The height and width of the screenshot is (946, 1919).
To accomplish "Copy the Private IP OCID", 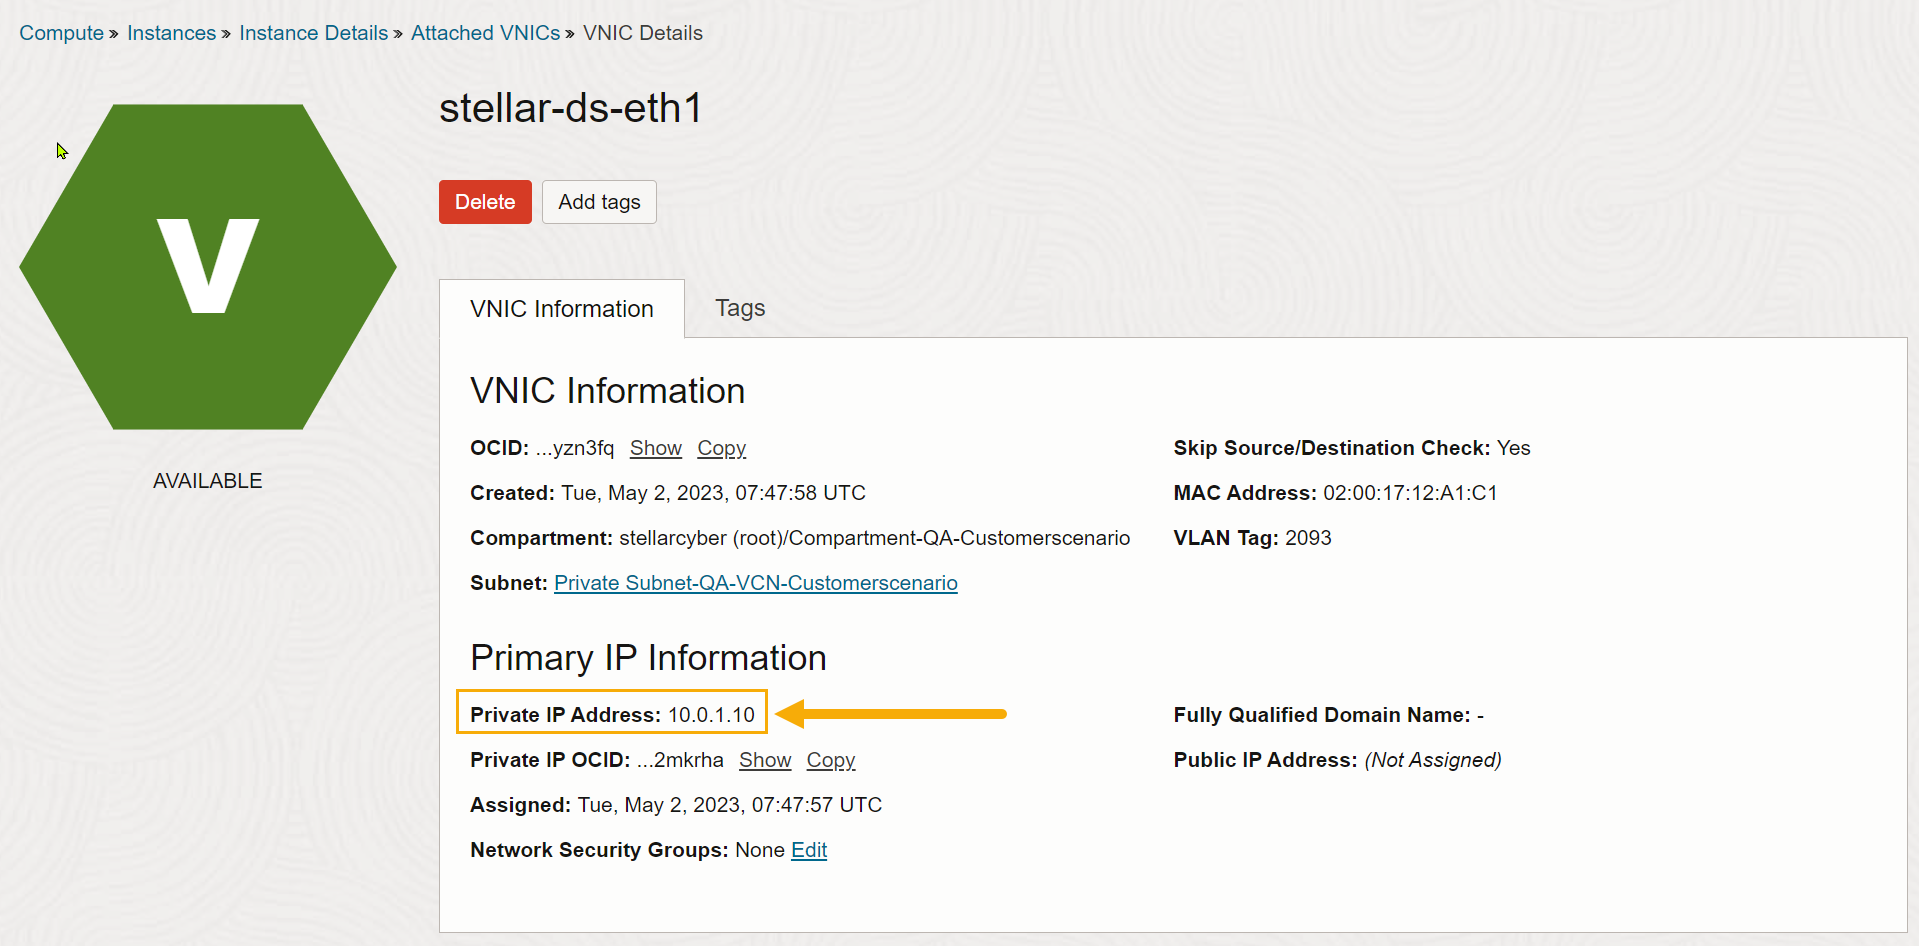I will pyautogui.click(x=830, y=760).
